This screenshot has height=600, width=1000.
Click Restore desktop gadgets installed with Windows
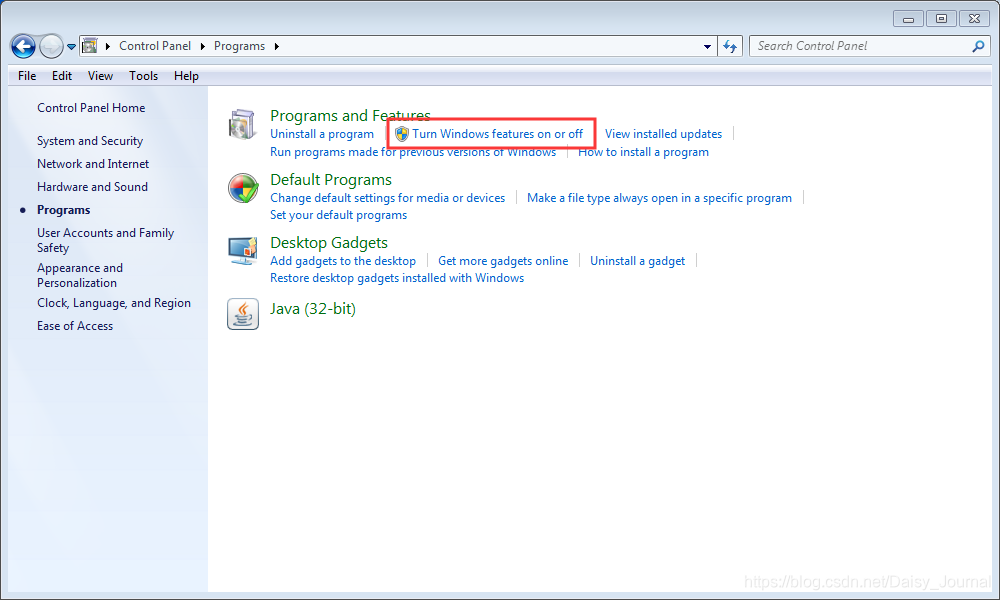pos(397,278)
